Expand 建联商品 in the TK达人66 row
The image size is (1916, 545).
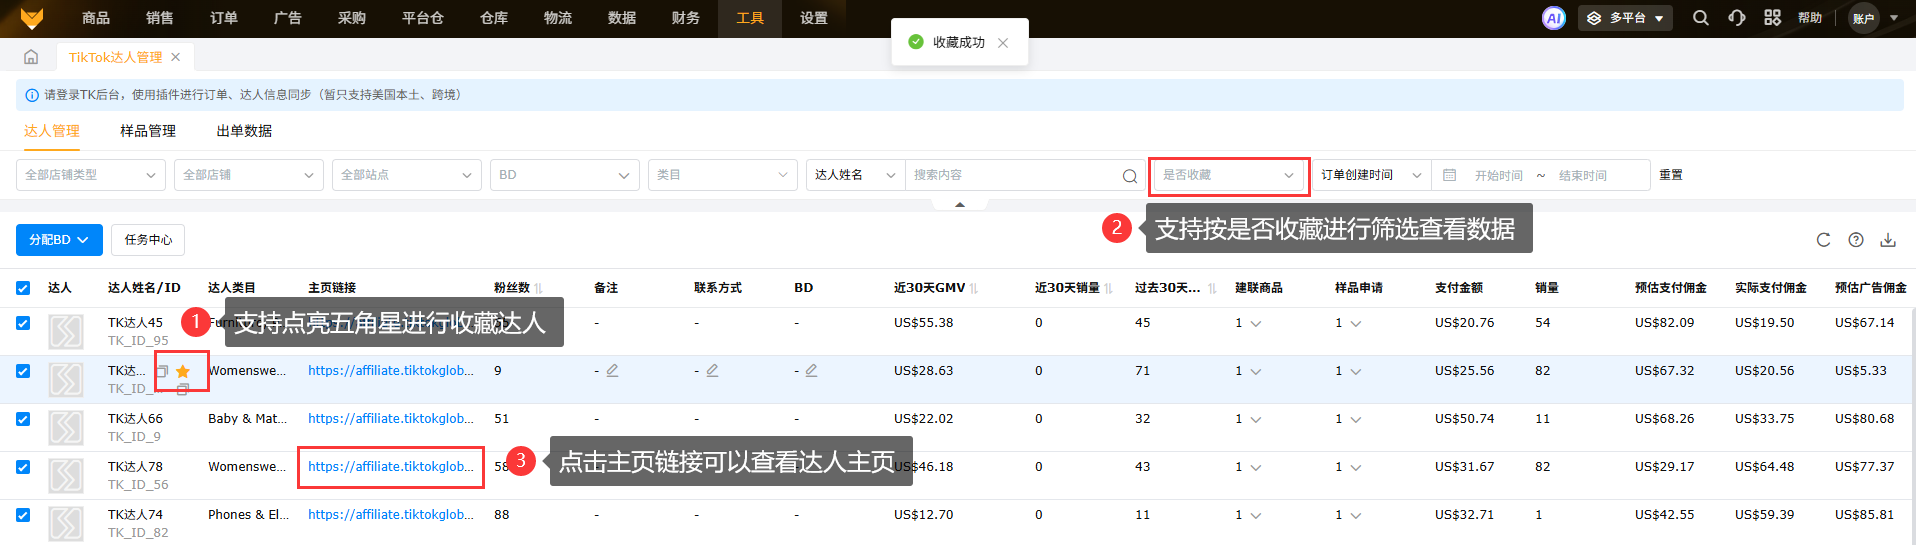point(1256,420)
